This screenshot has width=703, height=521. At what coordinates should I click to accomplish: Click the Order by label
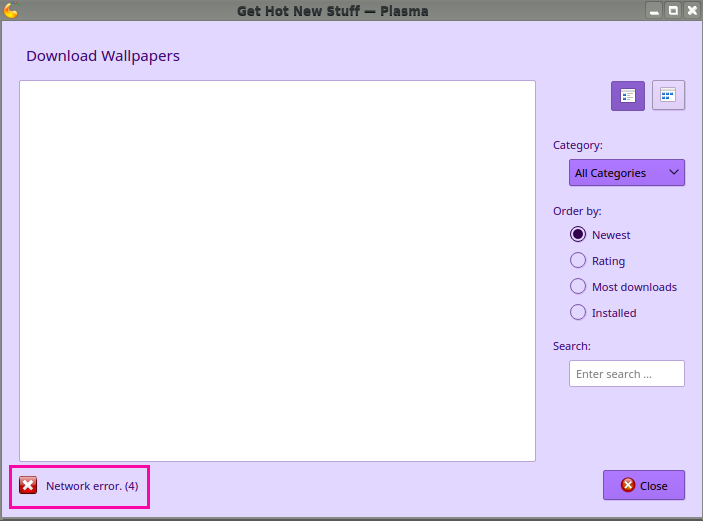coord(577,211)
